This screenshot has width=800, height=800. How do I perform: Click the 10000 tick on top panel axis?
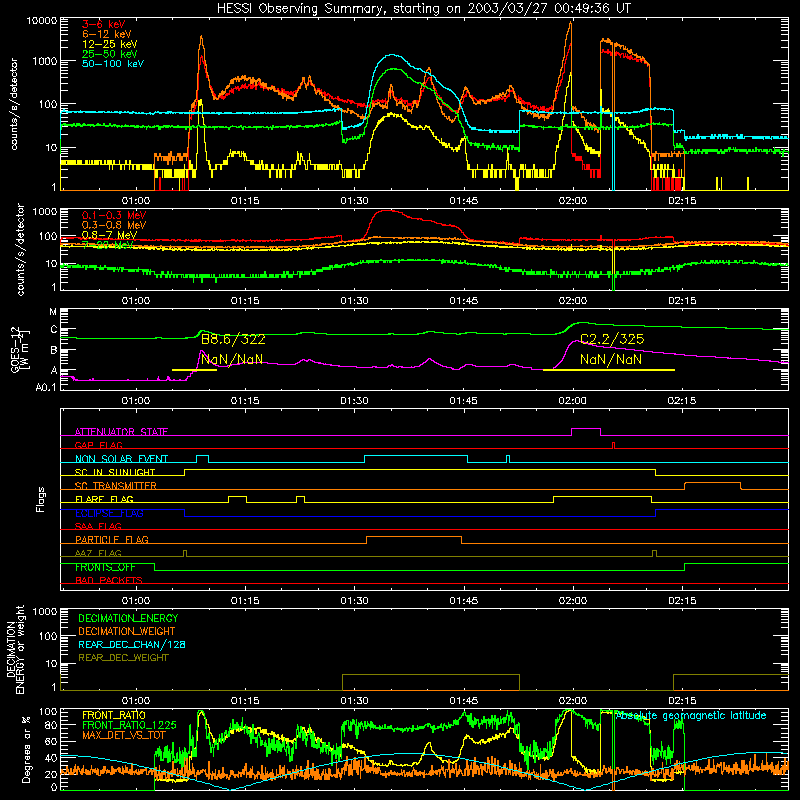pos(42,21)
